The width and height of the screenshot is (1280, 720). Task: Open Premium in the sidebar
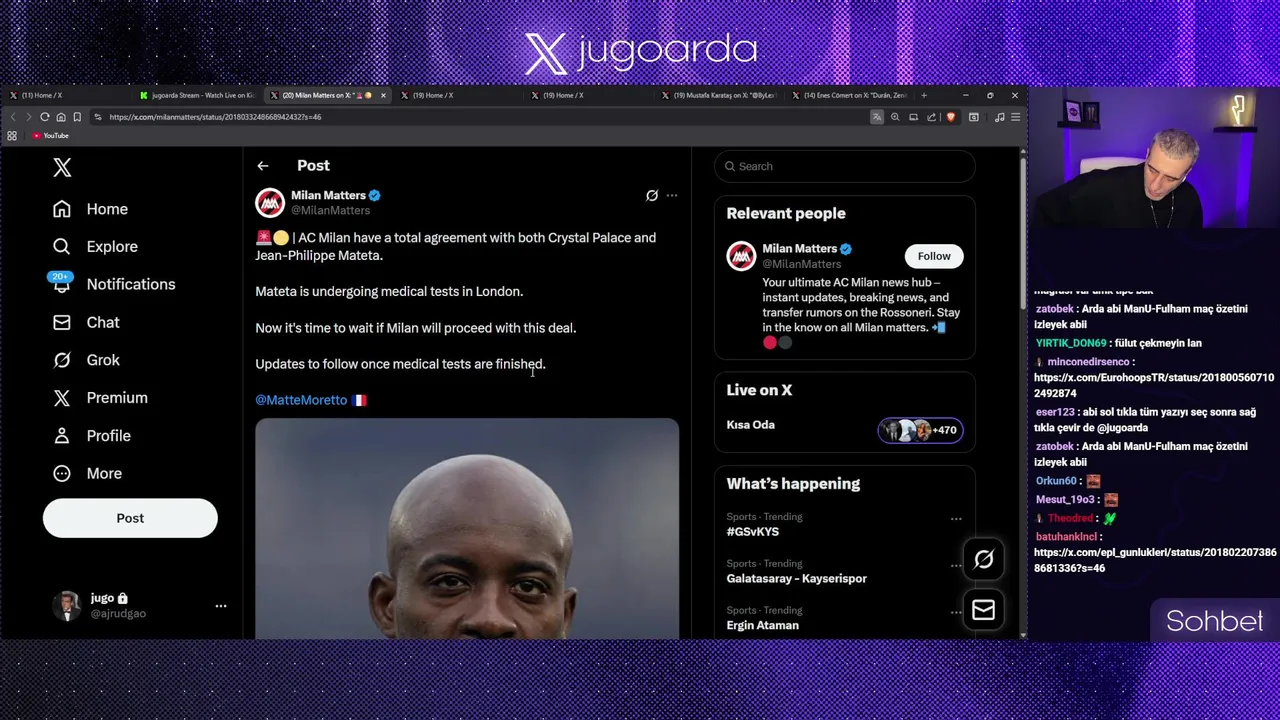pos(100,398)
